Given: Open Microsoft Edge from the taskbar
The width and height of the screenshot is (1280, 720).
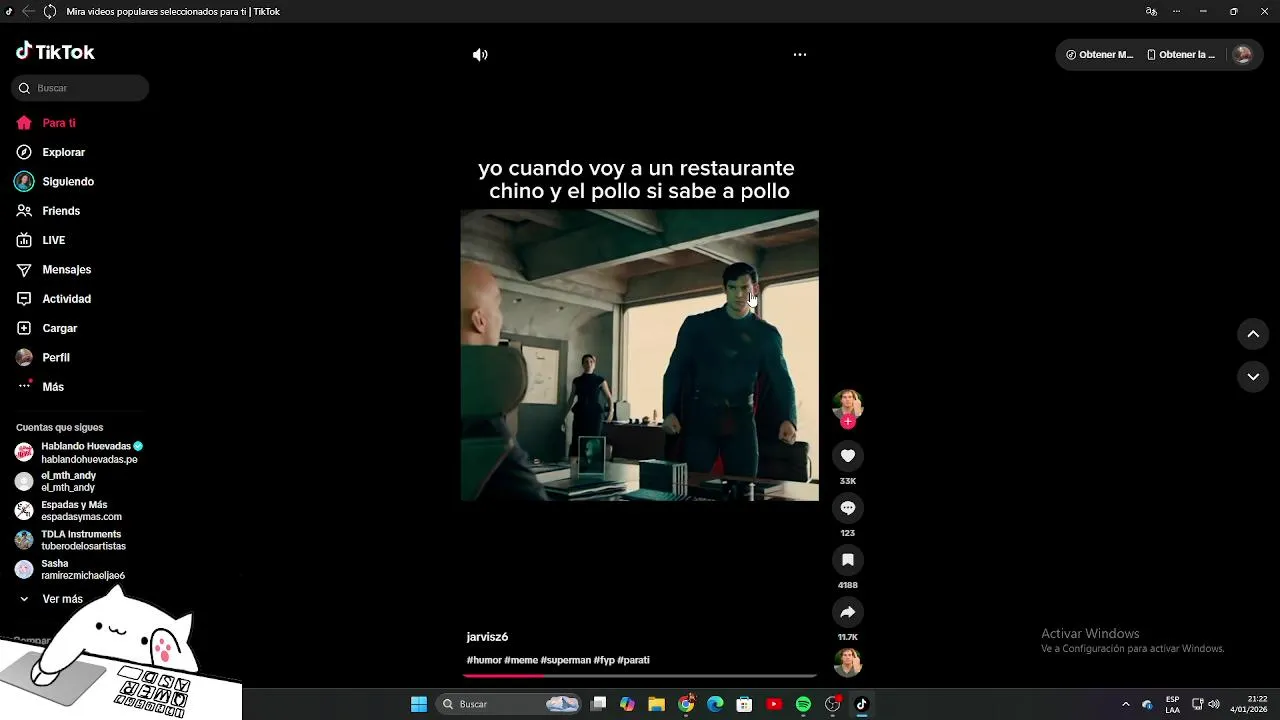Looking at the screenshot, I should [x=715, y=704].
